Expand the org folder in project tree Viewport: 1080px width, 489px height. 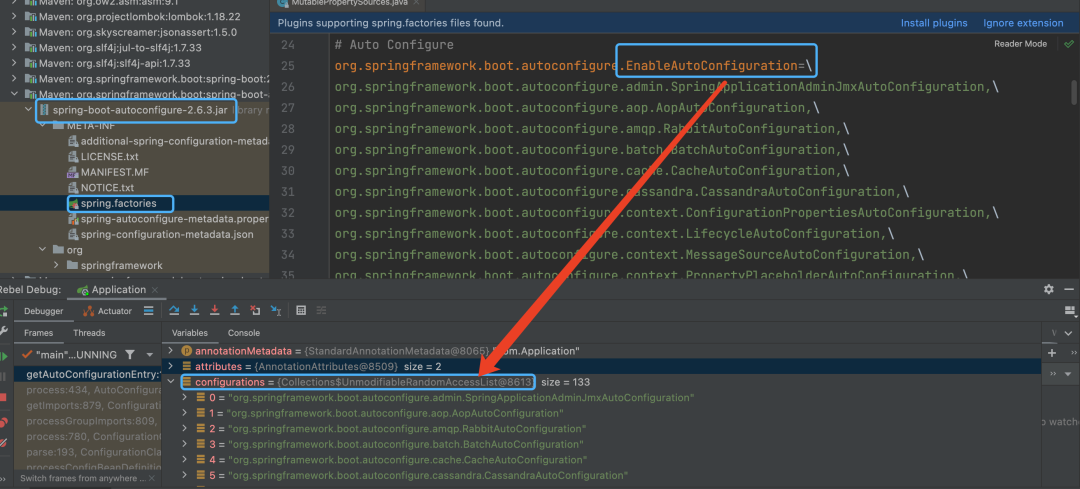coord(43,250)
